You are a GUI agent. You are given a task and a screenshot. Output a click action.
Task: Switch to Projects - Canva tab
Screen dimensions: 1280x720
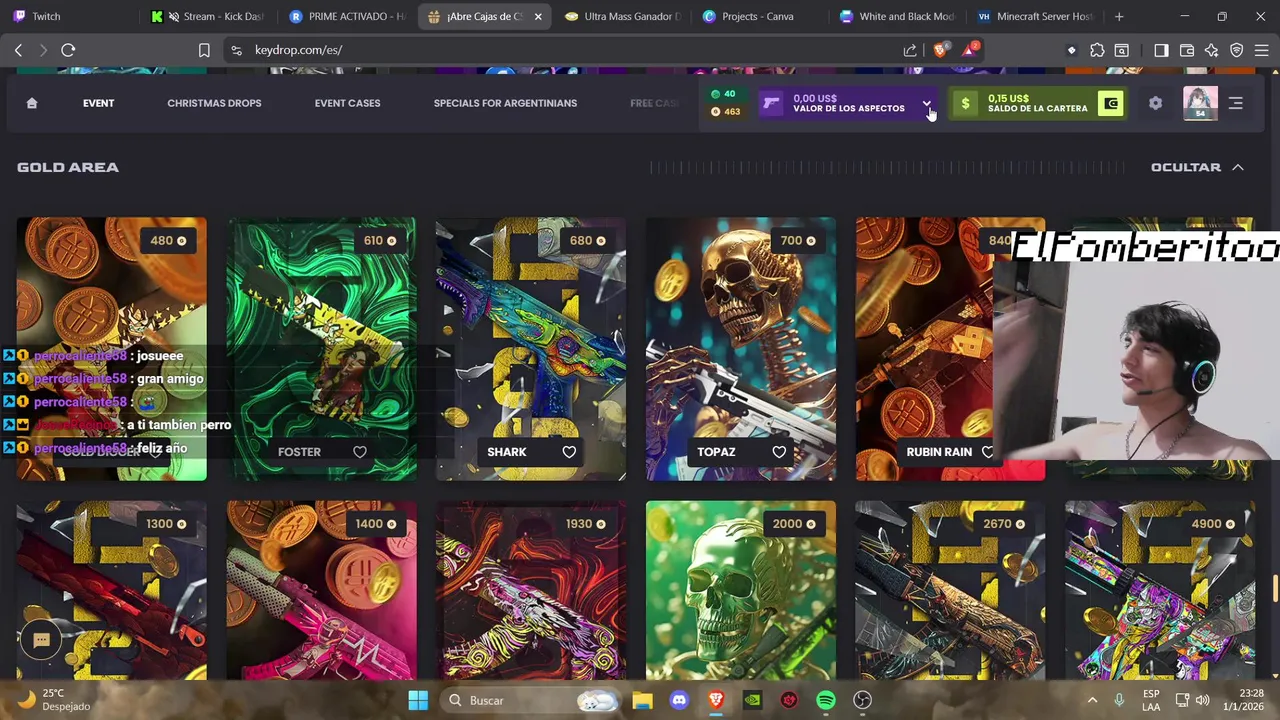tap(759, 16)
